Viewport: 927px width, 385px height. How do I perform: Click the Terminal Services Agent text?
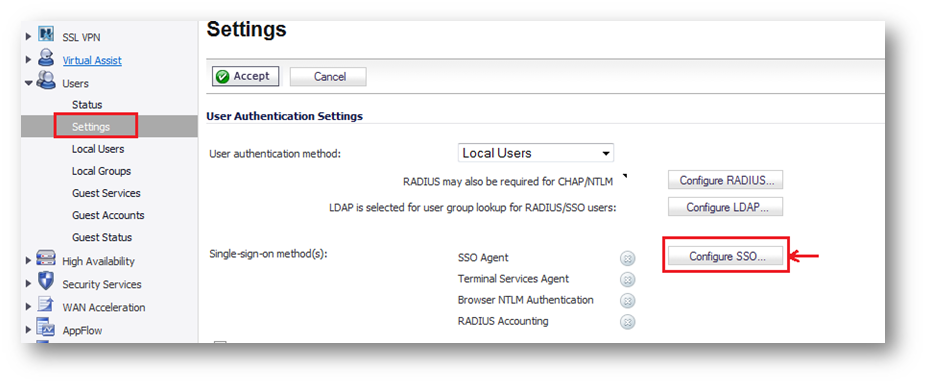tap(513, 279)
